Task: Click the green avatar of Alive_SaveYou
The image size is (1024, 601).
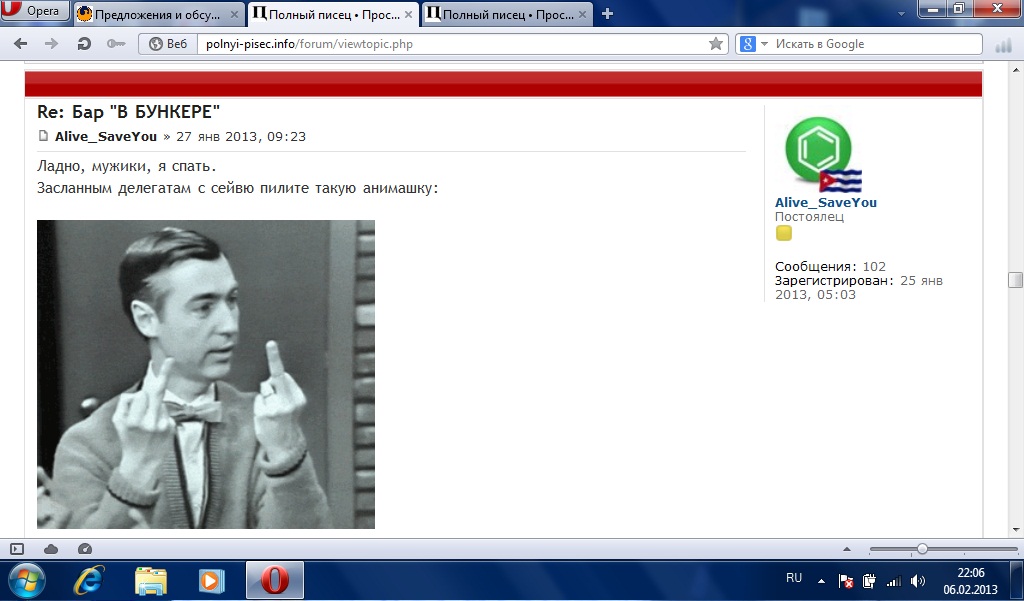Action: tap(818, 150)
